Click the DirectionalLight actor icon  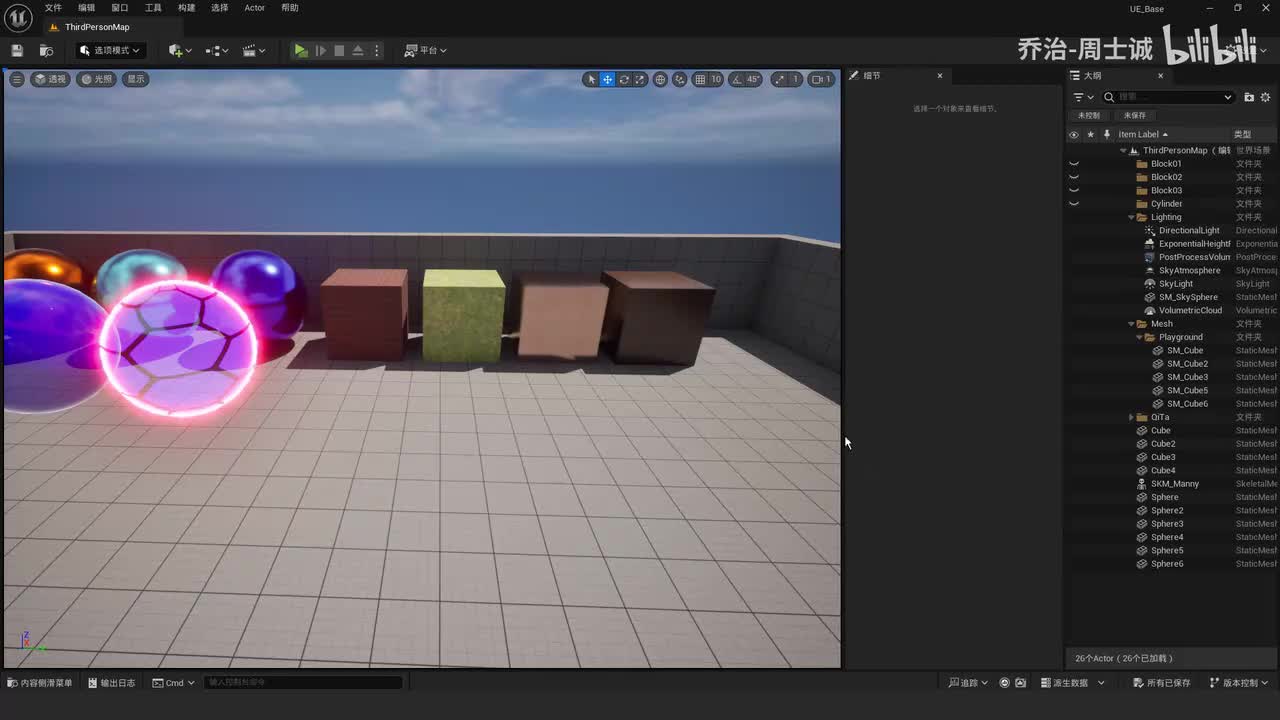[1150, 230]
